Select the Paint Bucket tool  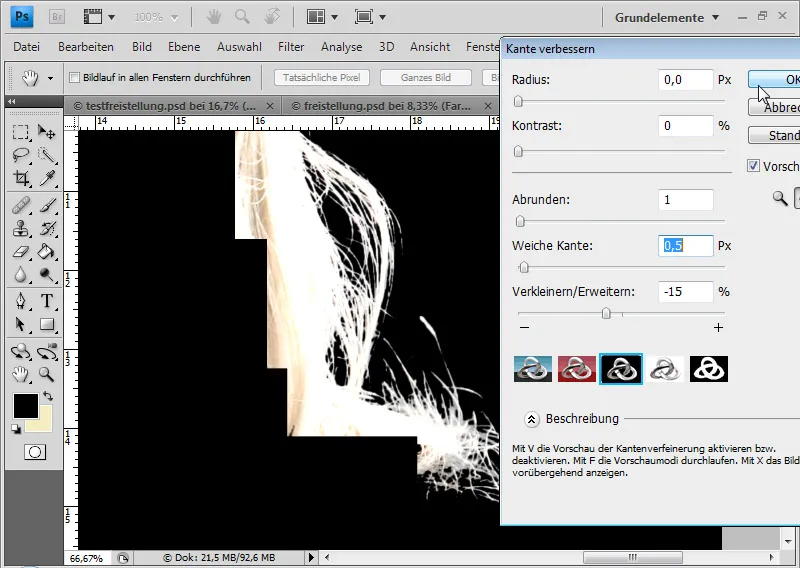46,251
